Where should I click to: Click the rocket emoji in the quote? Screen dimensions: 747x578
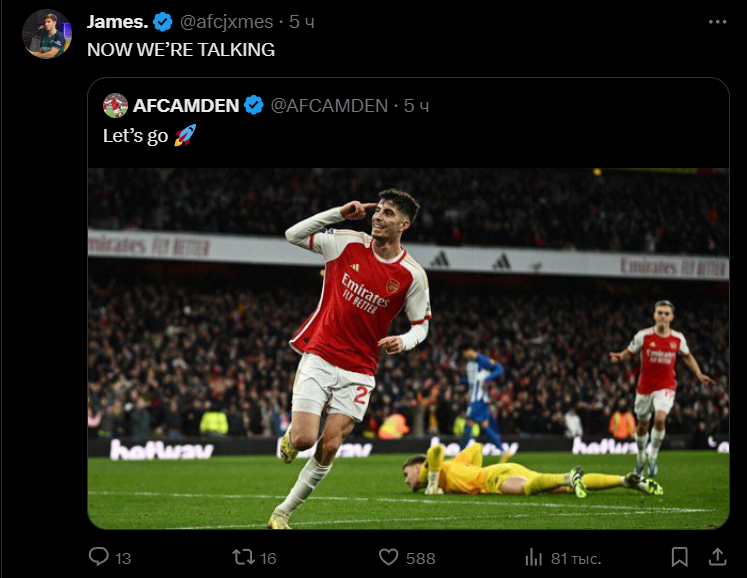tap(185, 136)
